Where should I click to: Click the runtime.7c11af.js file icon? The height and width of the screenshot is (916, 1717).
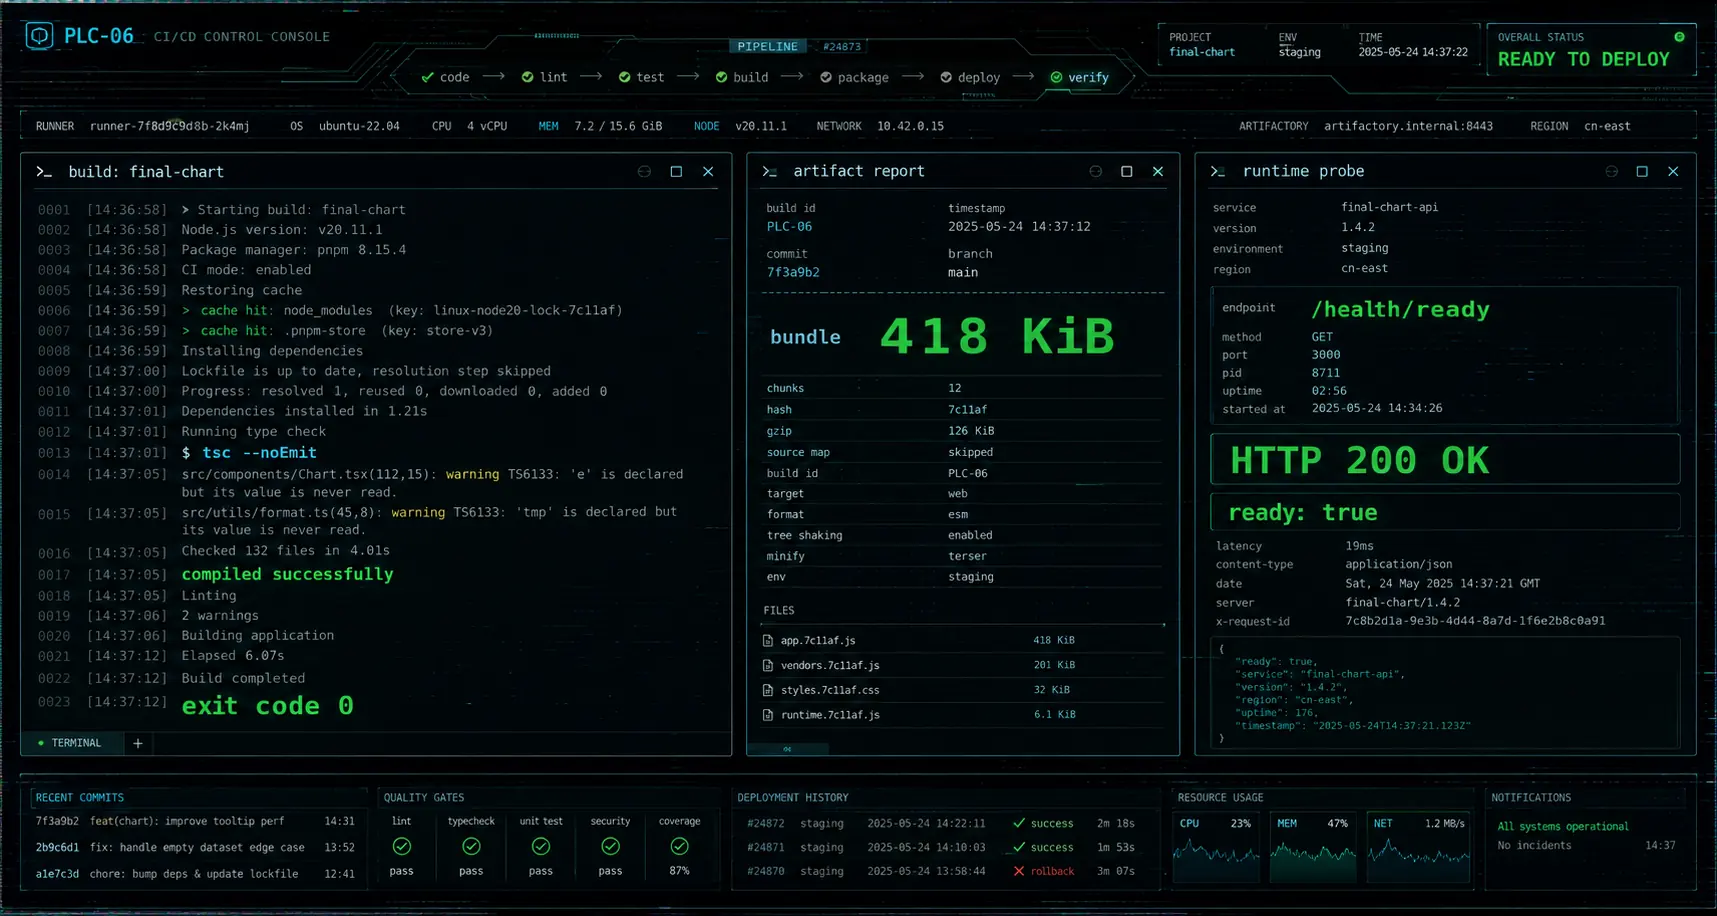click(768, 716)
